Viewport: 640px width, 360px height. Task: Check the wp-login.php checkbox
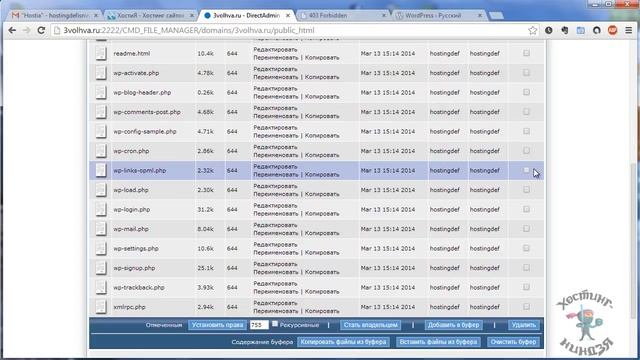[x=526, y=209]
